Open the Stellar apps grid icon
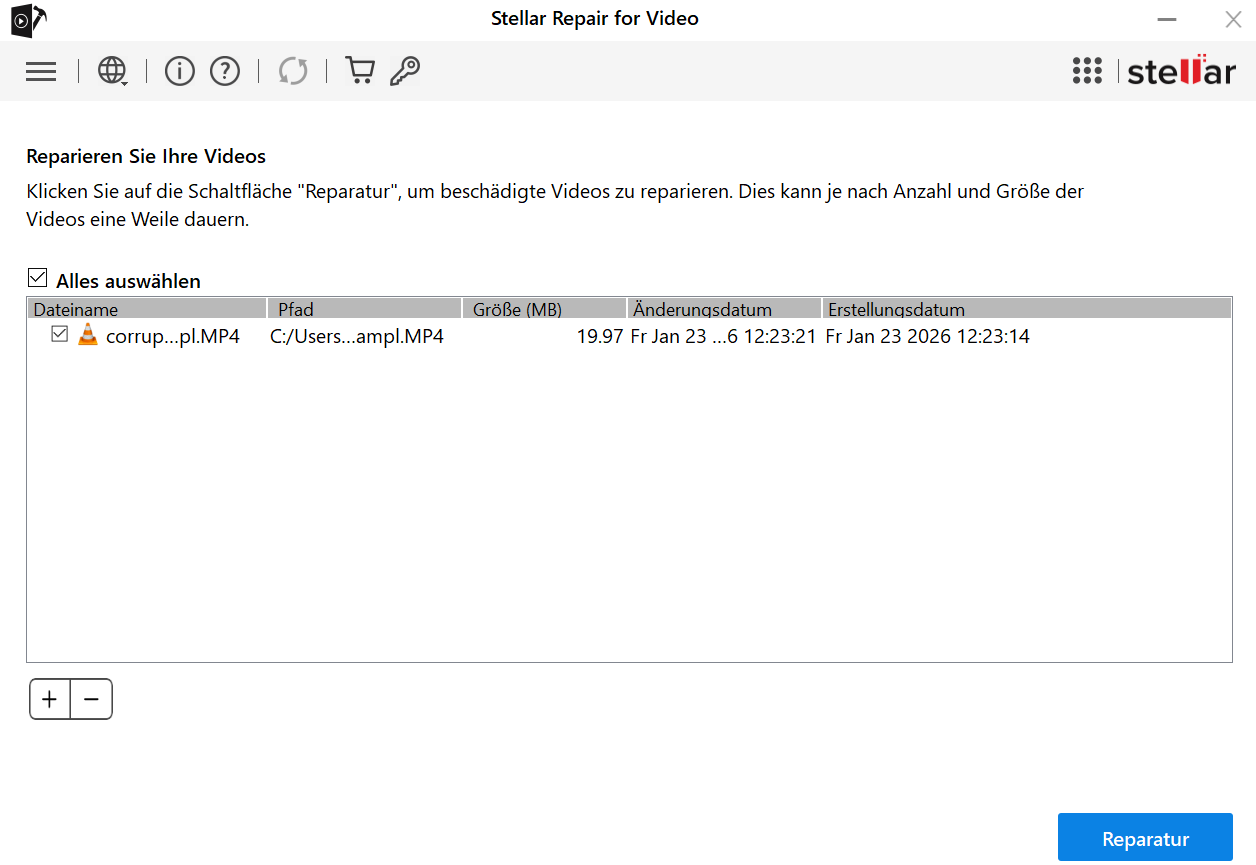Screen dimensions: 1256x865 [x=1087, y=71]
